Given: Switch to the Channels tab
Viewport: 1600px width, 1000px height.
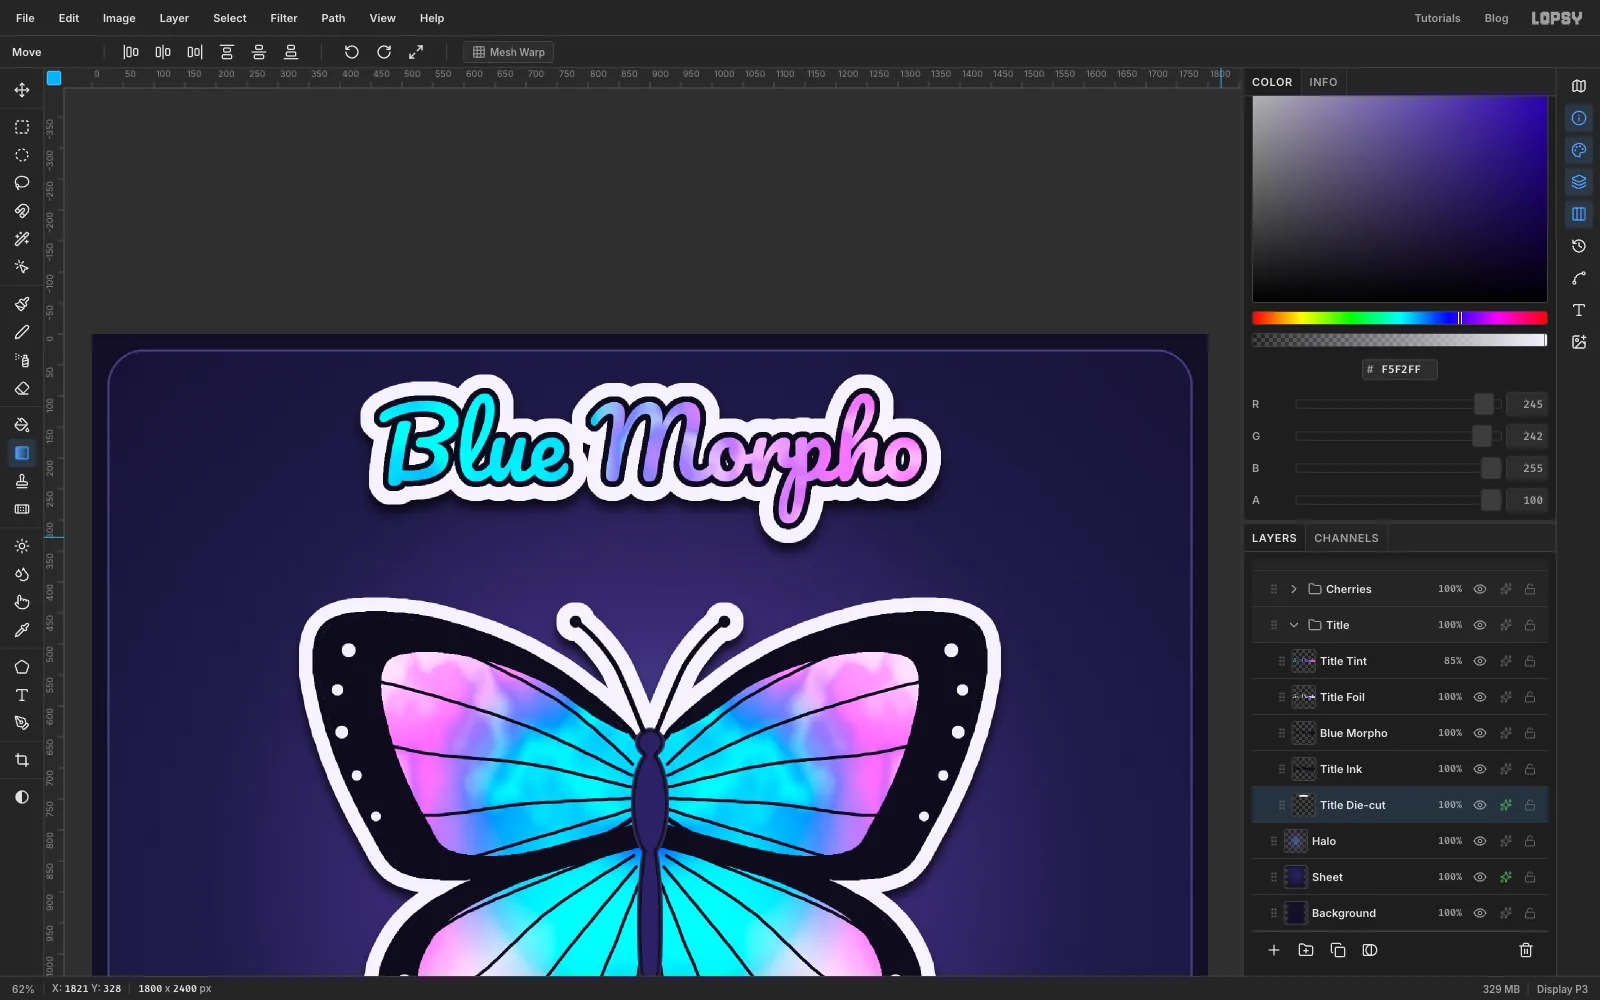Looking at the screenshot, I should [1346, 538].
